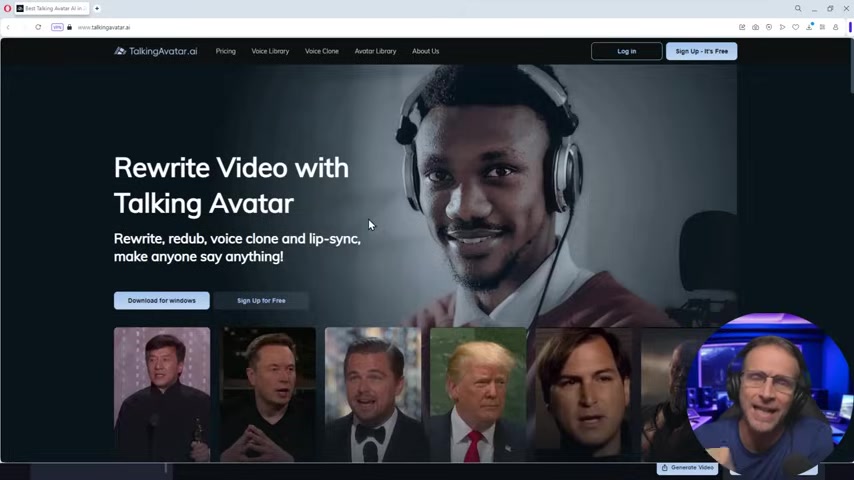Click the edit/share page icon in toolbar
Image resolution: width=854 pixels, height=480 pixels.
click(742, 27)
